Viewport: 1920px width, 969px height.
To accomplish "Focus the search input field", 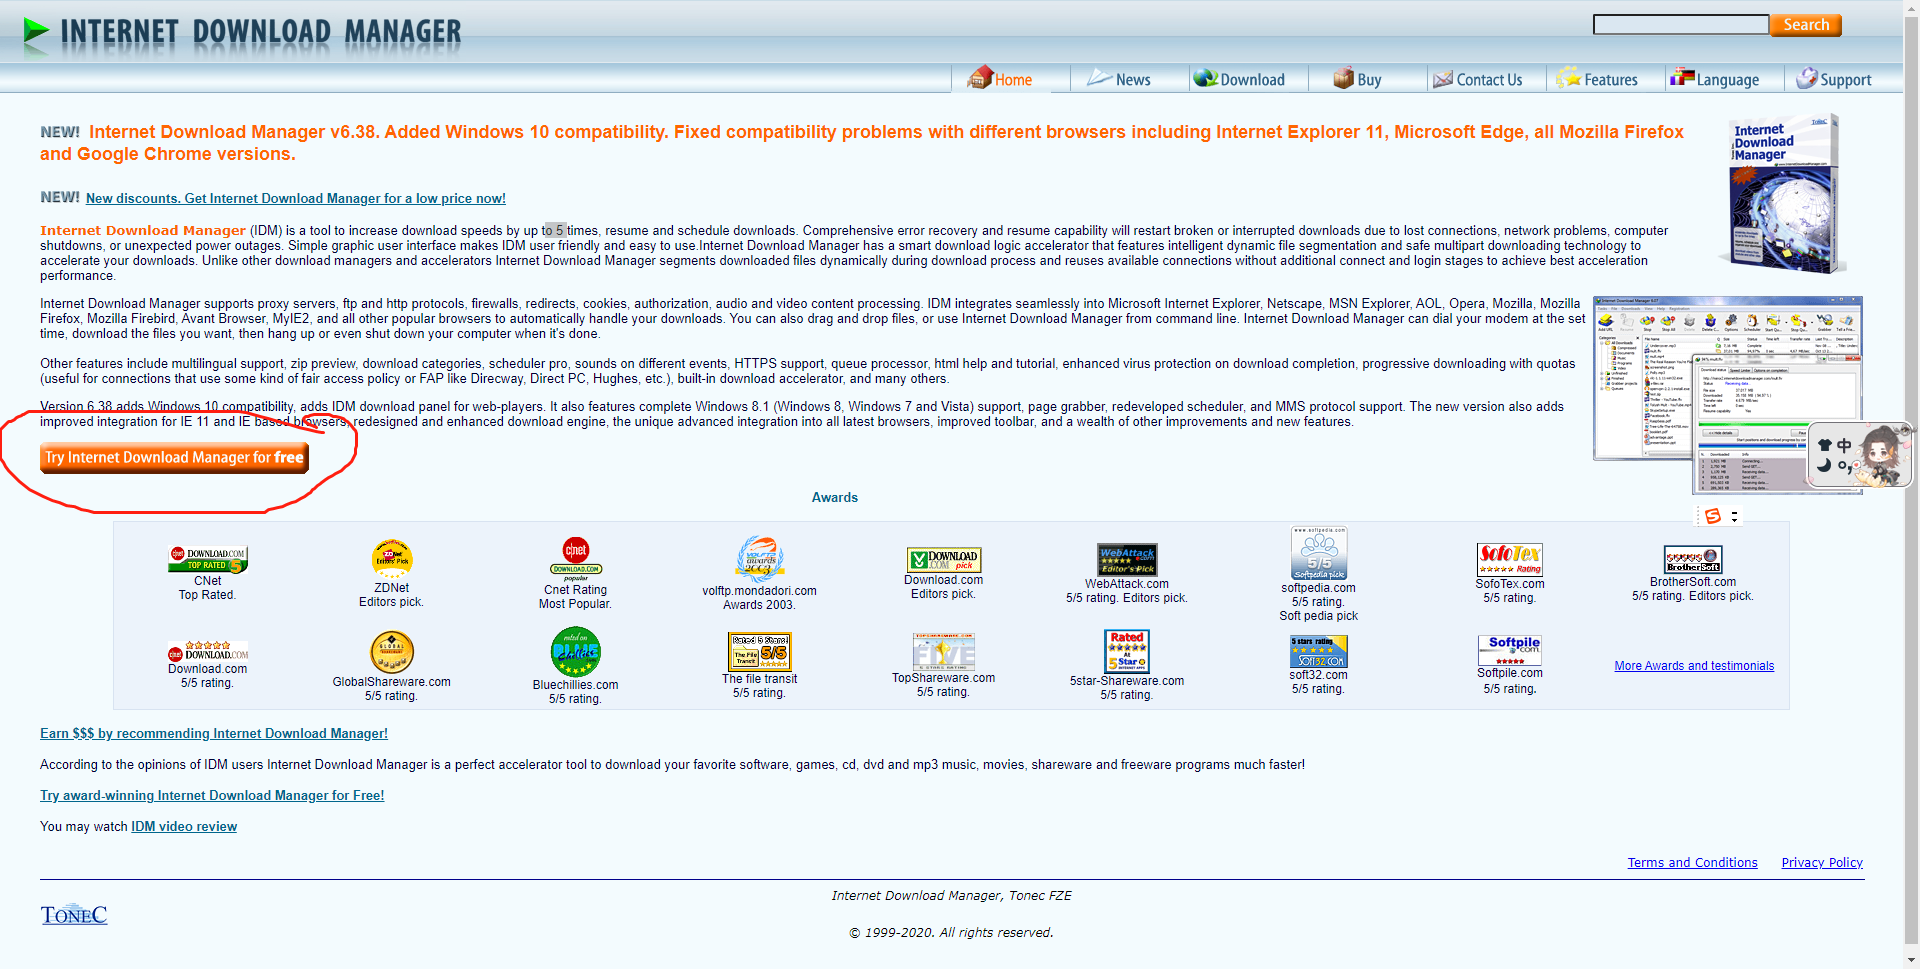I will tap(1681, 25).
